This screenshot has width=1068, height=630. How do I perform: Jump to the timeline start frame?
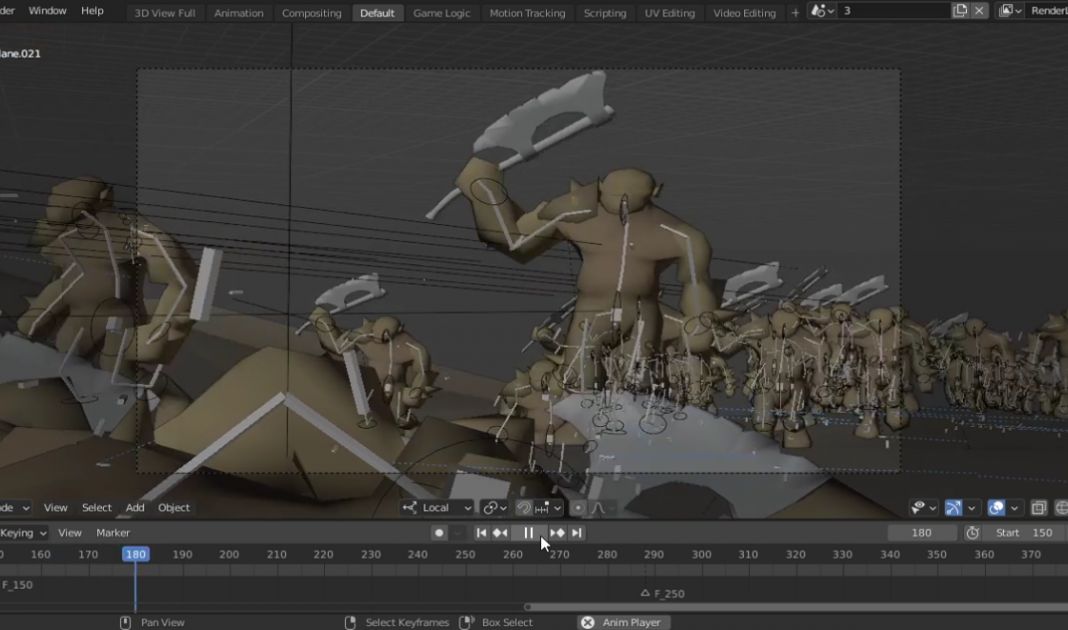481,533
